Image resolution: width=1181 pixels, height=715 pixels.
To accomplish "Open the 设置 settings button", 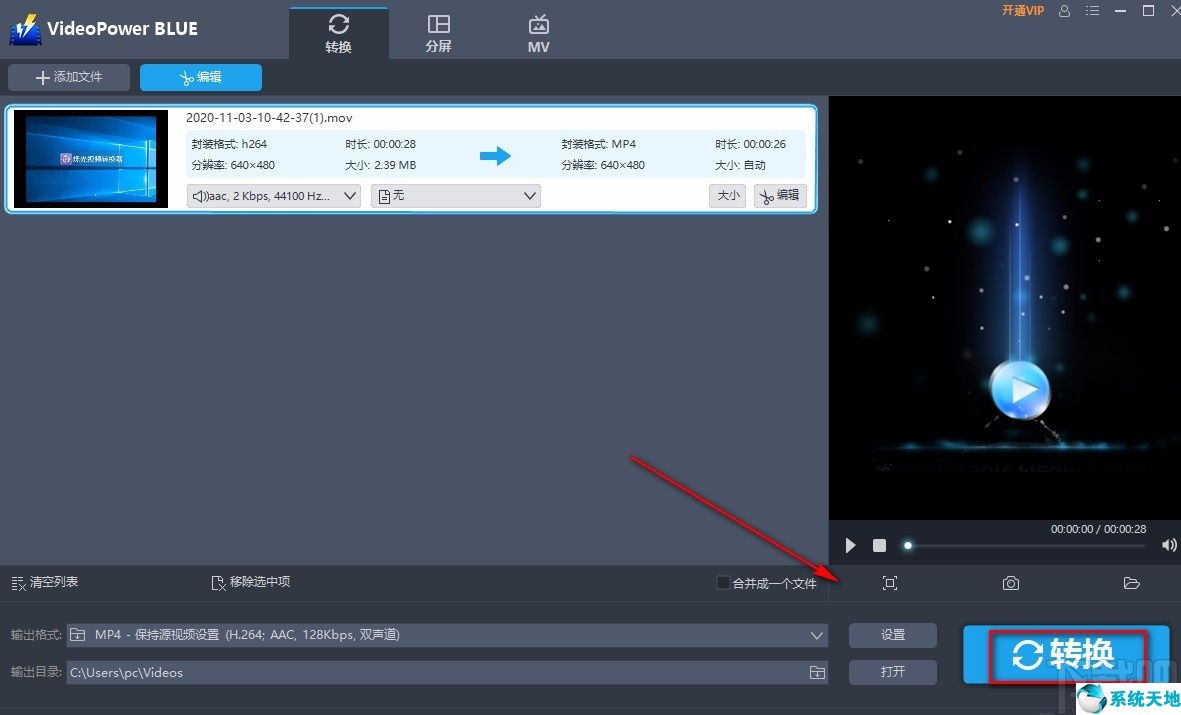I will click(892, 634).
